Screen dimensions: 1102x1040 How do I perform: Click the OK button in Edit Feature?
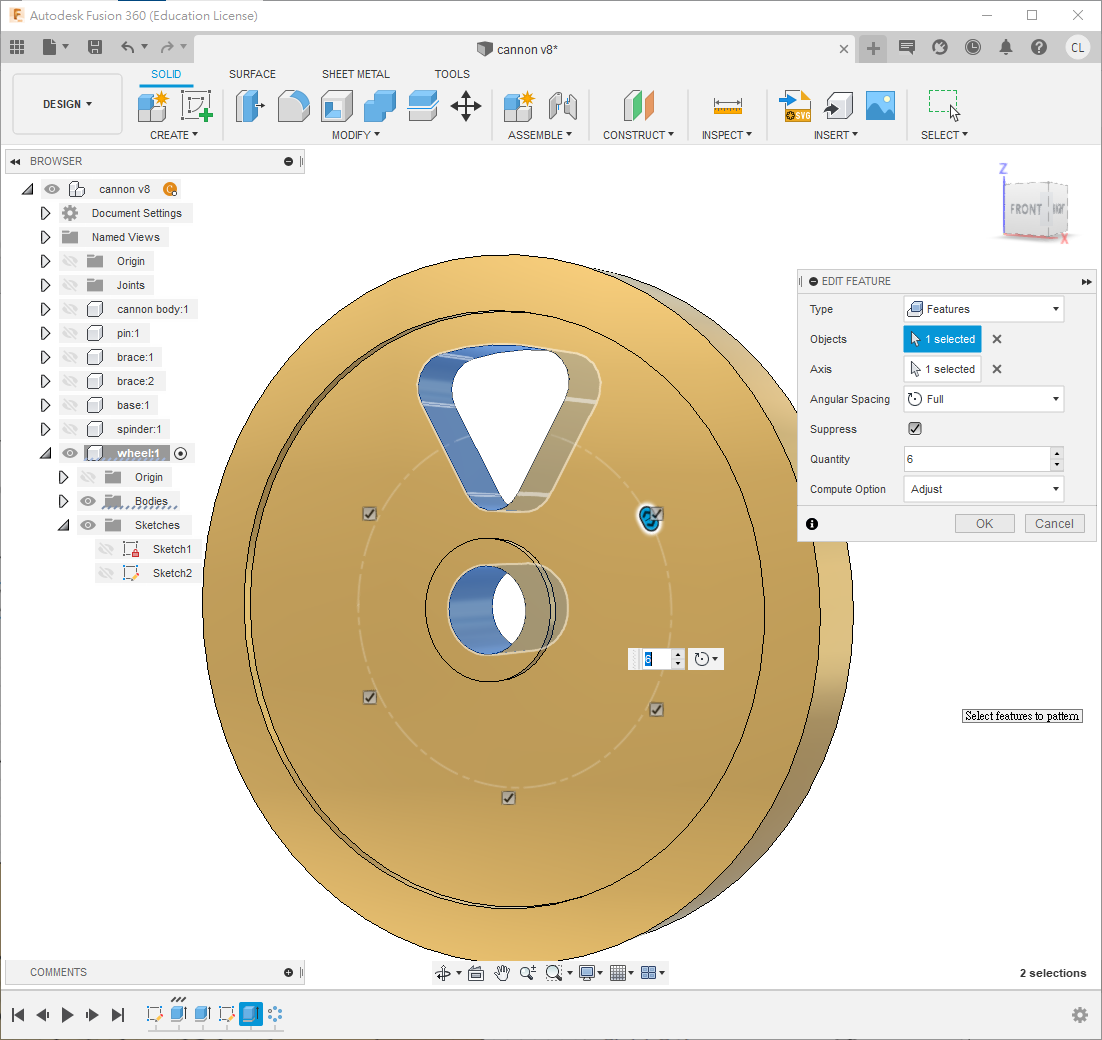click(984, 523)
